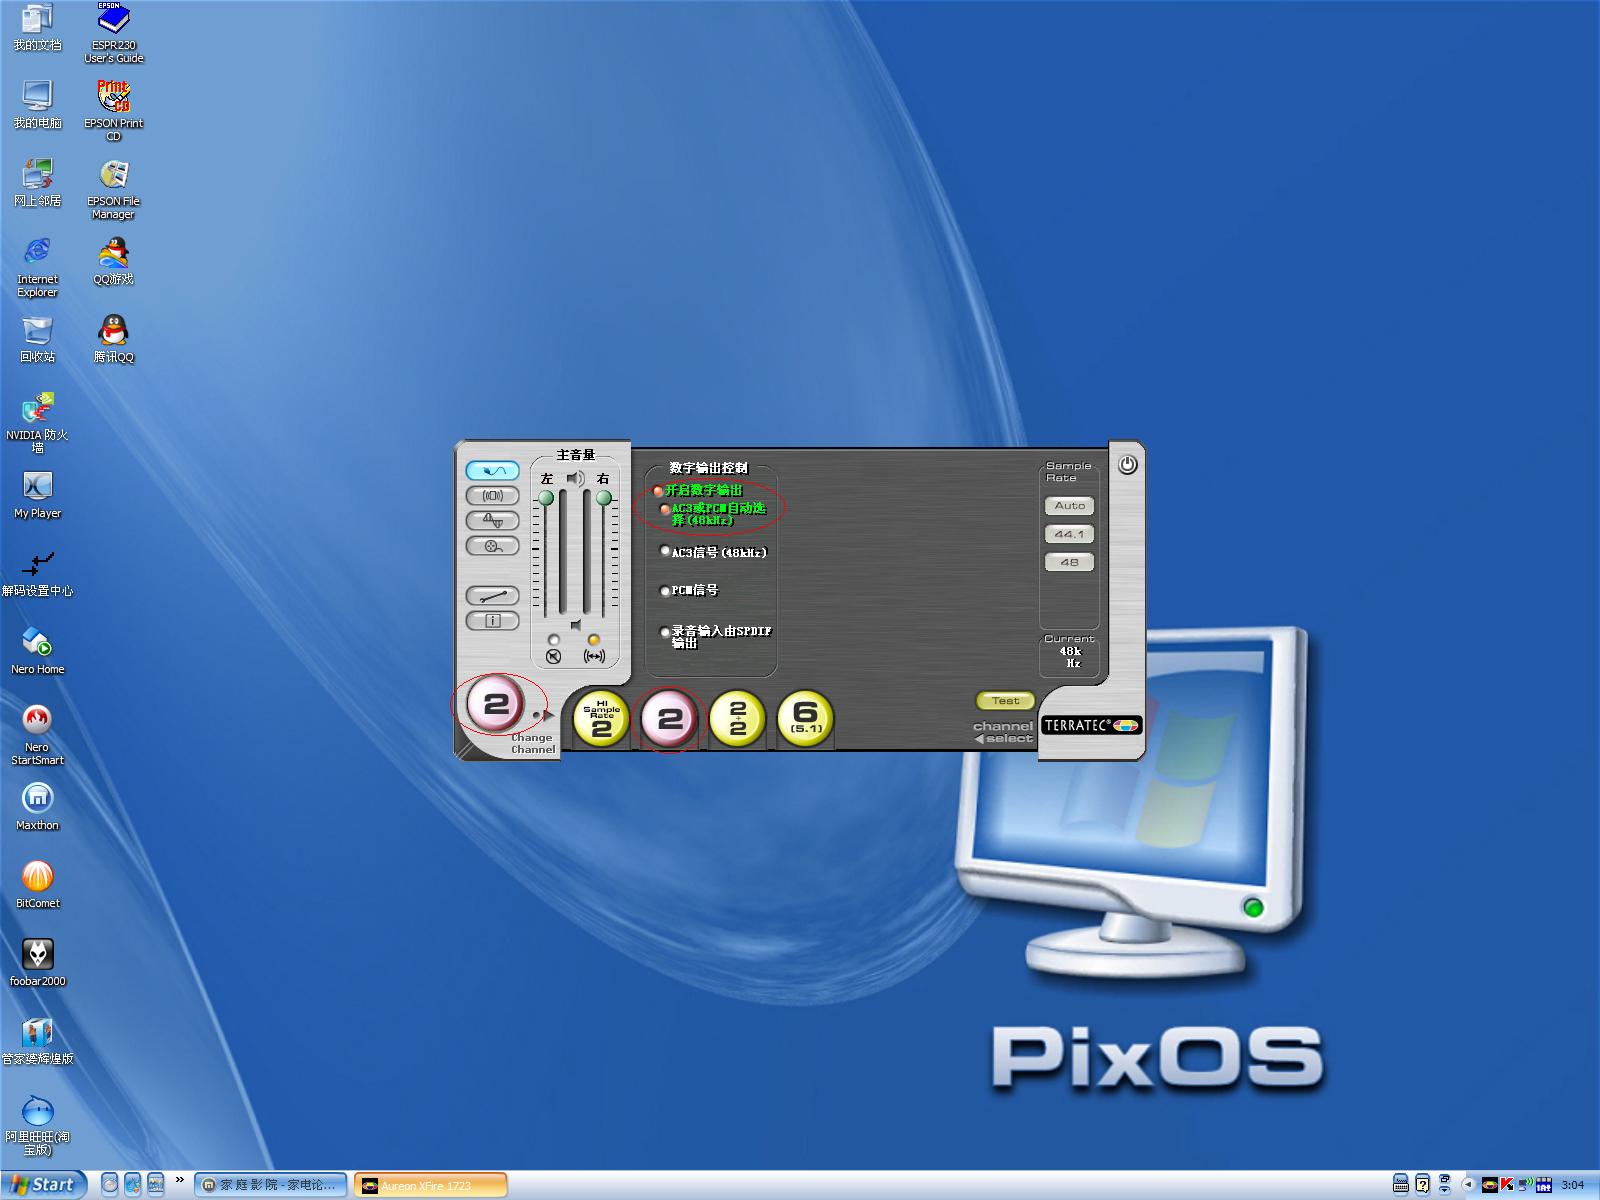Select the pink 2-channel mode button
This screenshot has height=1200, width=1600.
[669, 719]
